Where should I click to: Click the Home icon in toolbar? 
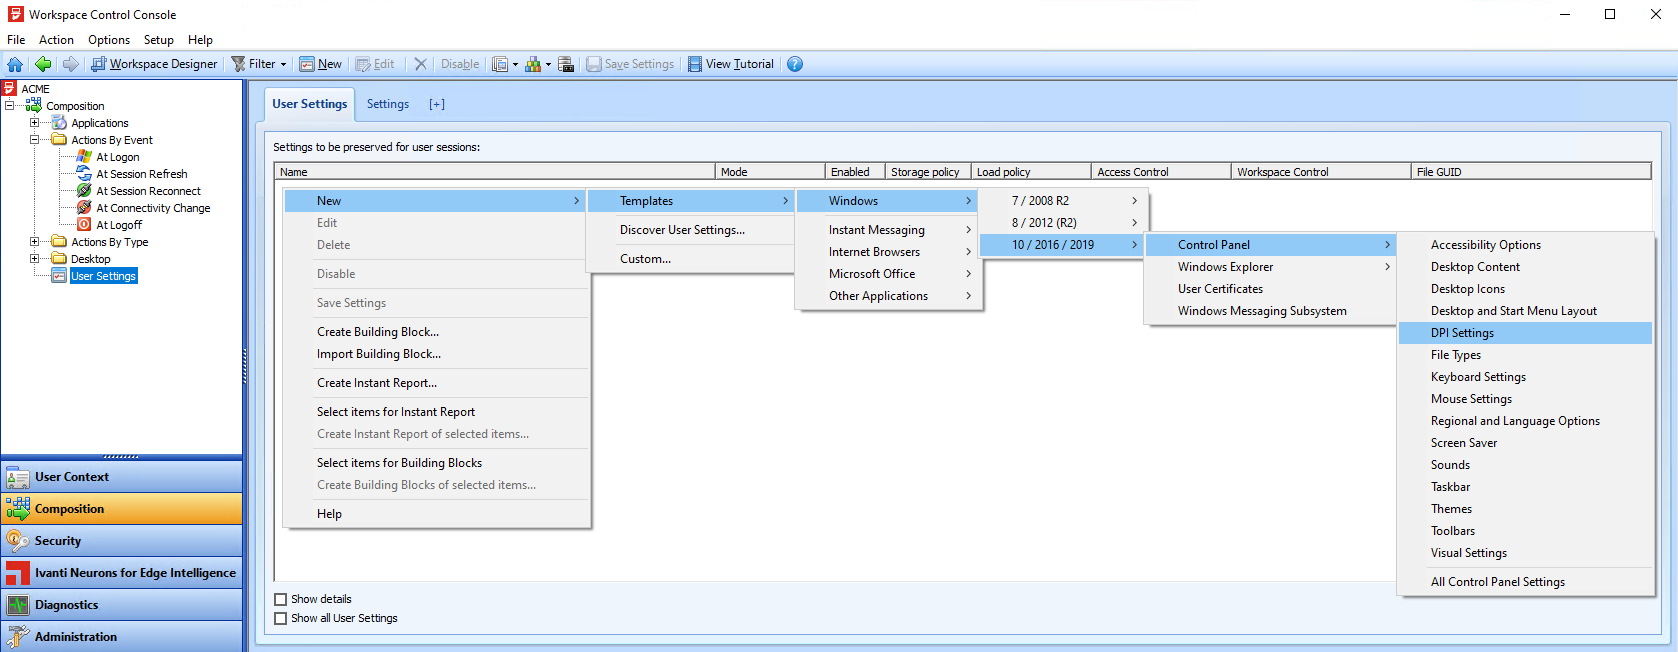[15, 64]
